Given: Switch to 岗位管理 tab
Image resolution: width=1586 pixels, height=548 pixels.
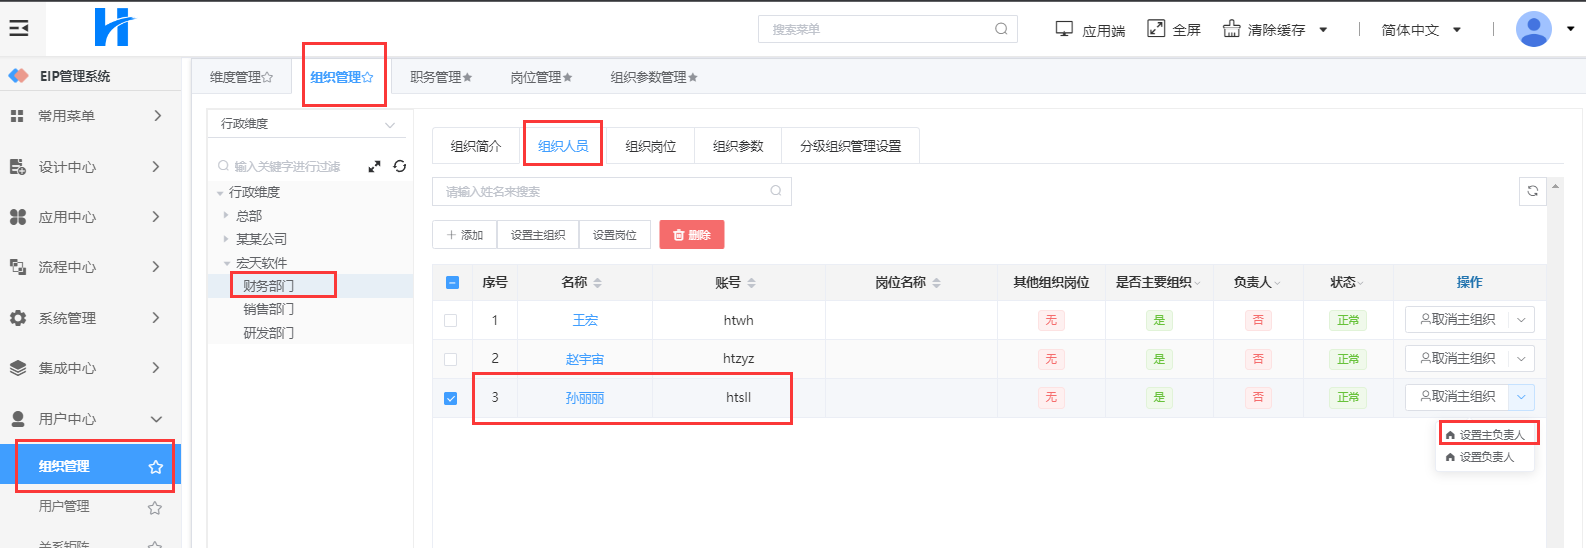Looking at the screenshot, I should click(541, 77).
